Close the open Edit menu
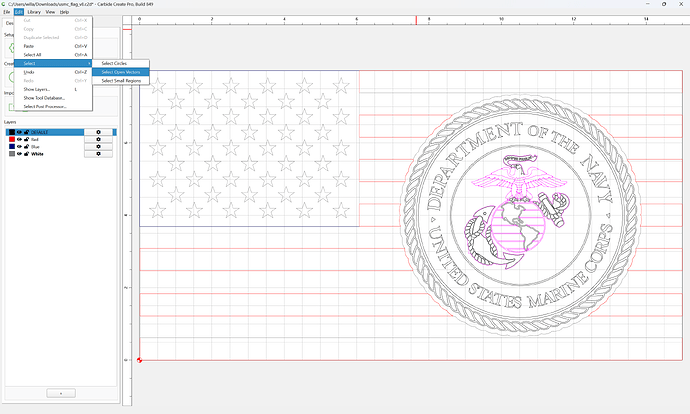Image resolution: width=690 pixels, height=414 pixels. point(18,12)
